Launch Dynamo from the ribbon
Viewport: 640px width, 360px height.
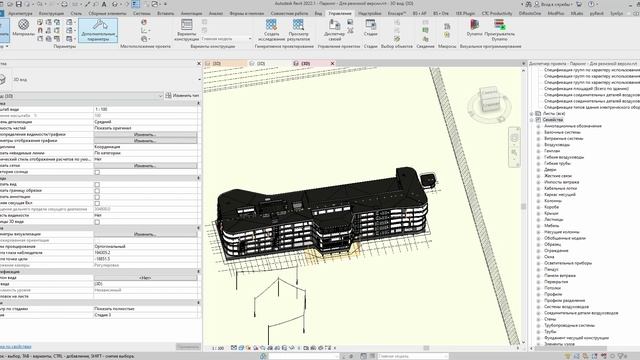(474, 27)
